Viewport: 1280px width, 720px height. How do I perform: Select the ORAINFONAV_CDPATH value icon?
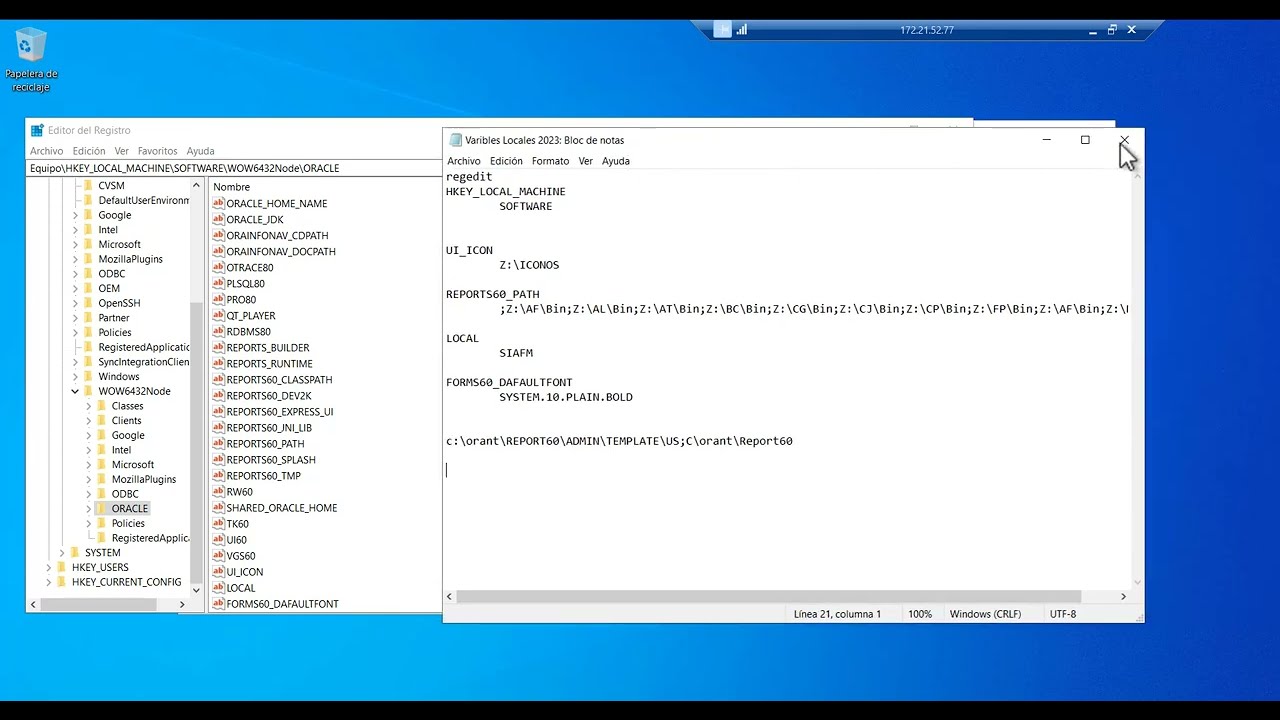pos(218,235)
